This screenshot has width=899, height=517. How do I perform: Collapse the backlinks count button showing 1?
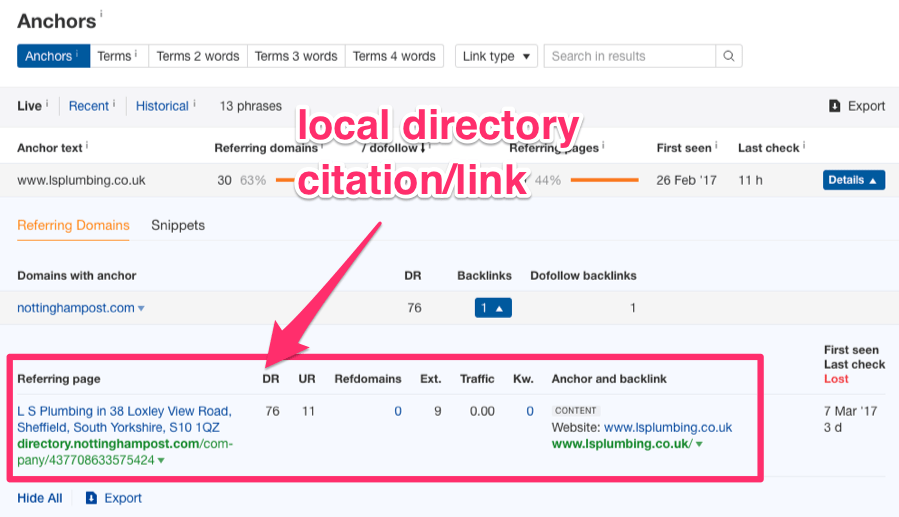[493, 308]
